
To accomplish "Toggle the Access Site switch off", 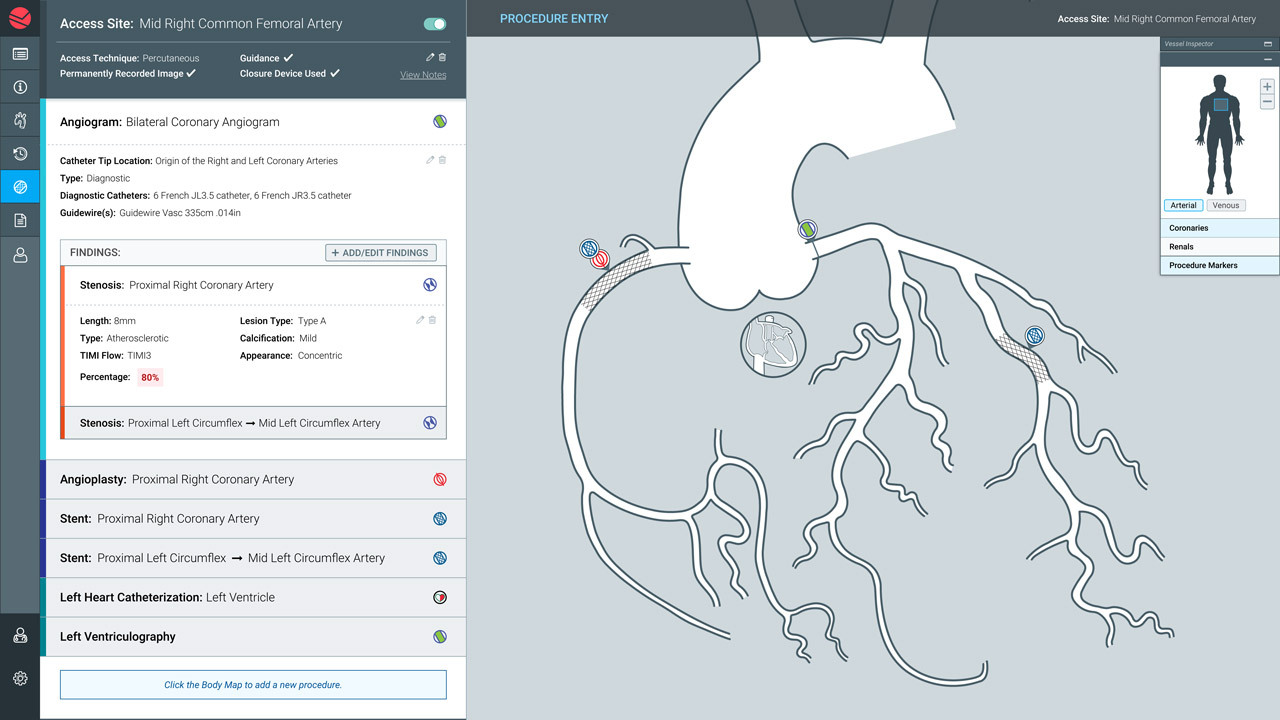I will (433, 23).
